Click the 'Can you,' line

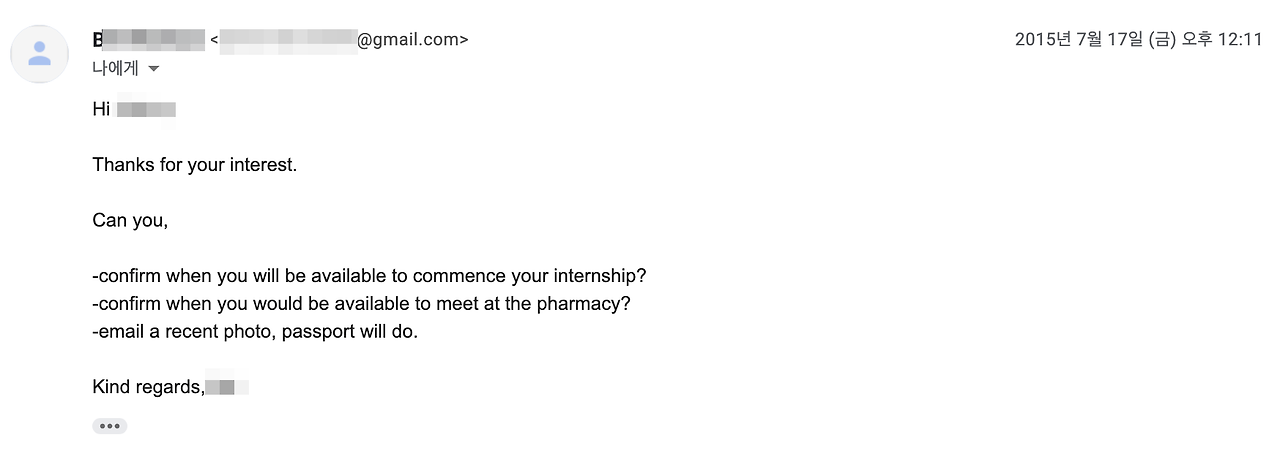click(130, 220)
